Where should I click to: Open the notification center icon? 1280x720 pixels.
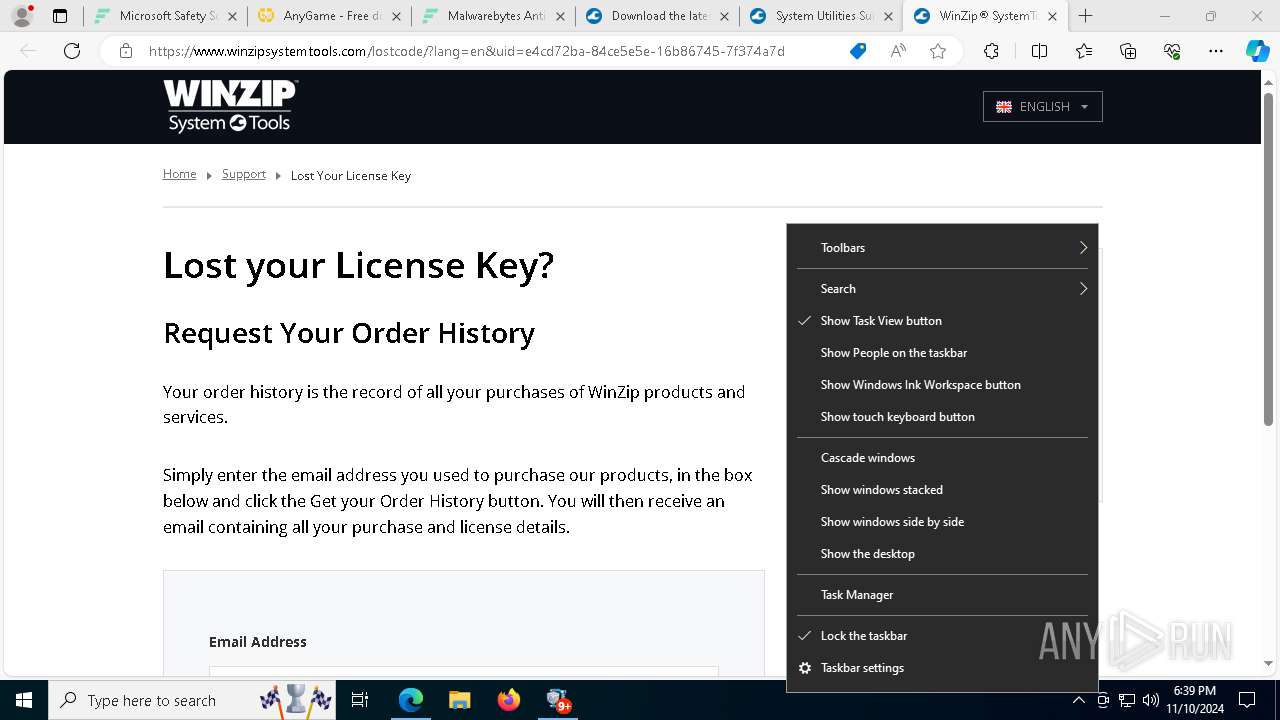coord(1247,700)
